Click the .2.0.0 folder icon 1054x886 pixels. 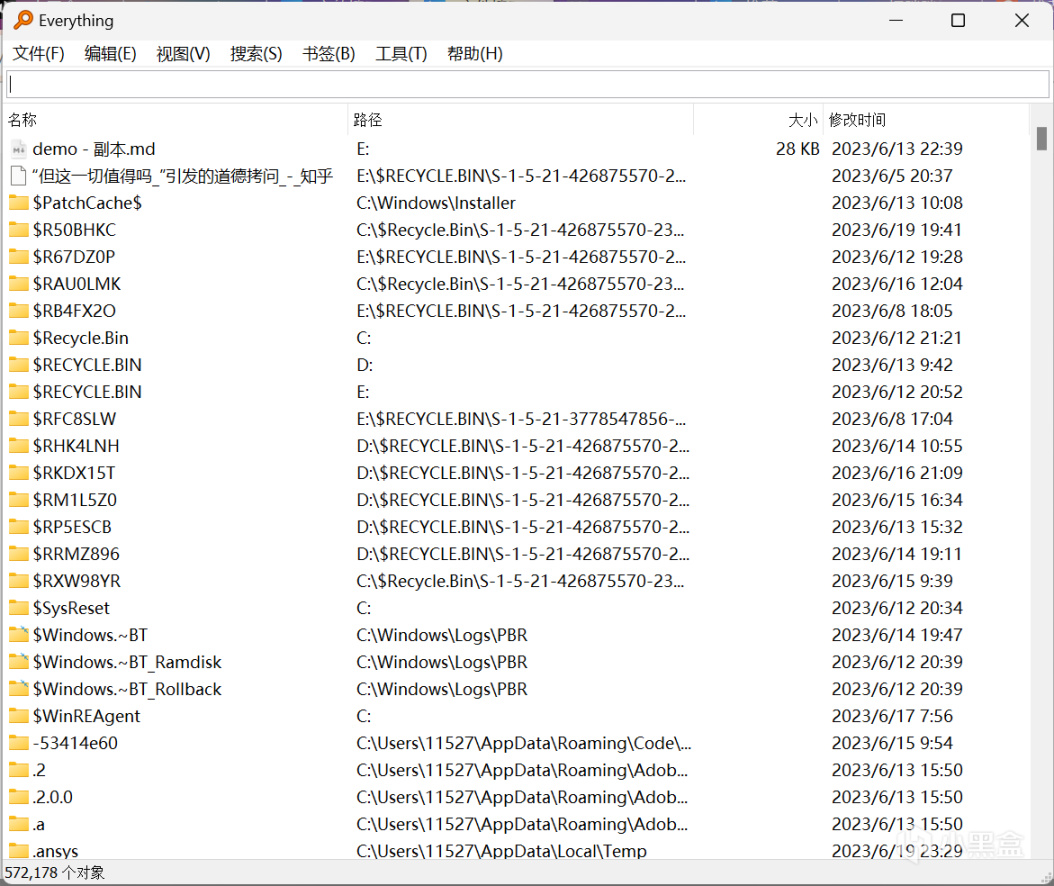(19, 797)
